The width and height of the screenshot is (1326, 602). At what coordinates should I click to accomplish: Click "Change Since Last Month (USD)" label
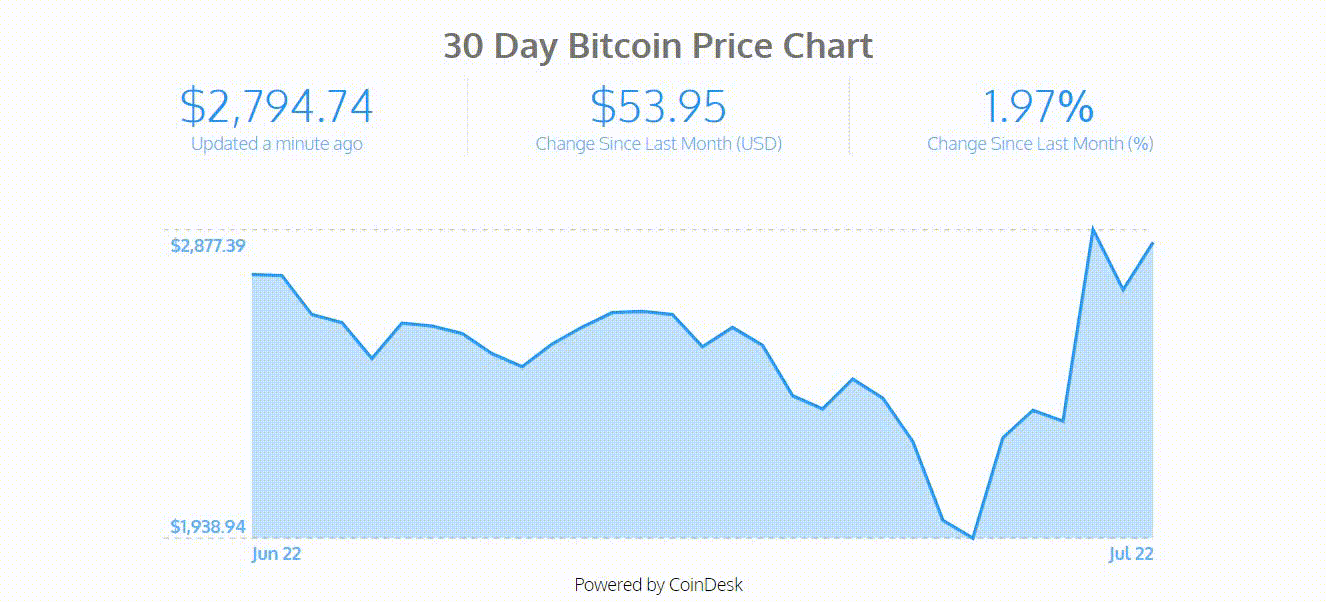tap(658, 144)
